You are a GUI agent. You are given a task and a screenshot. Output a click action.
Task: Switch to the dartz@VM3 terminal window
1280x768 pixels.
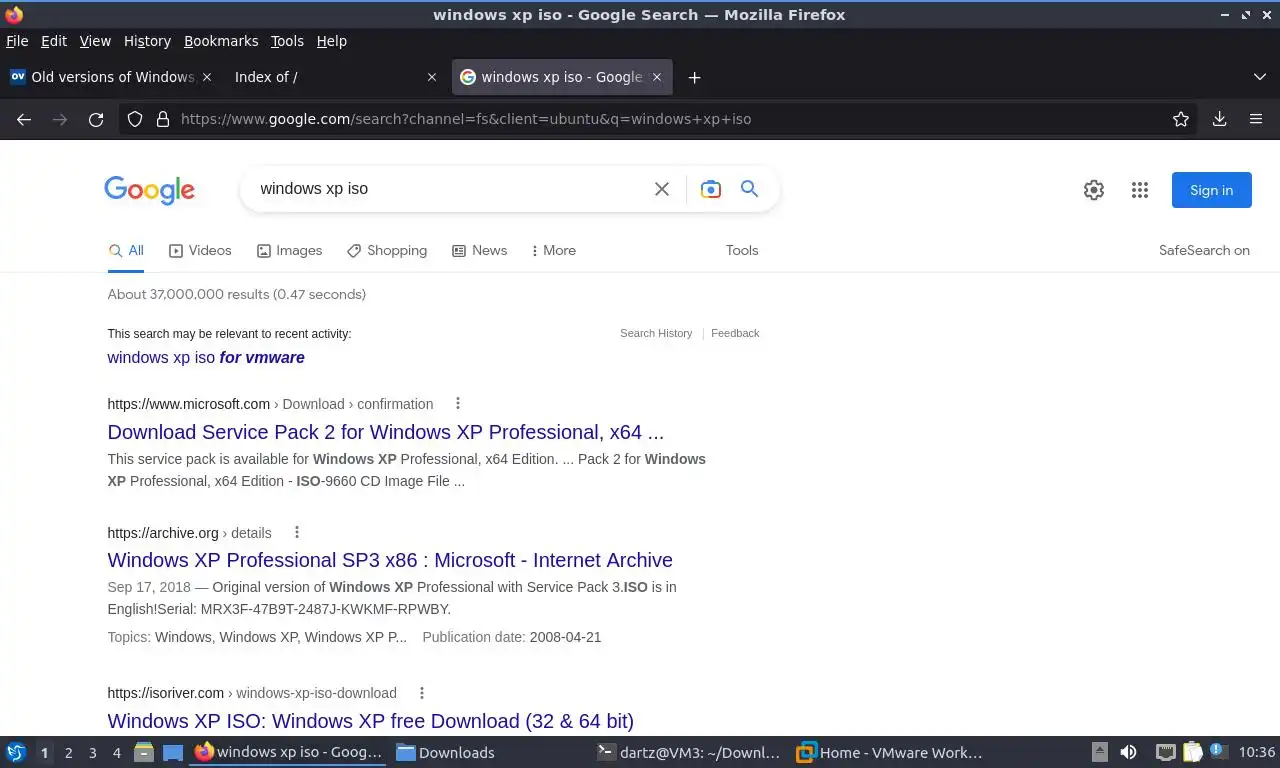pyautogui.click(x=690, y=752)
